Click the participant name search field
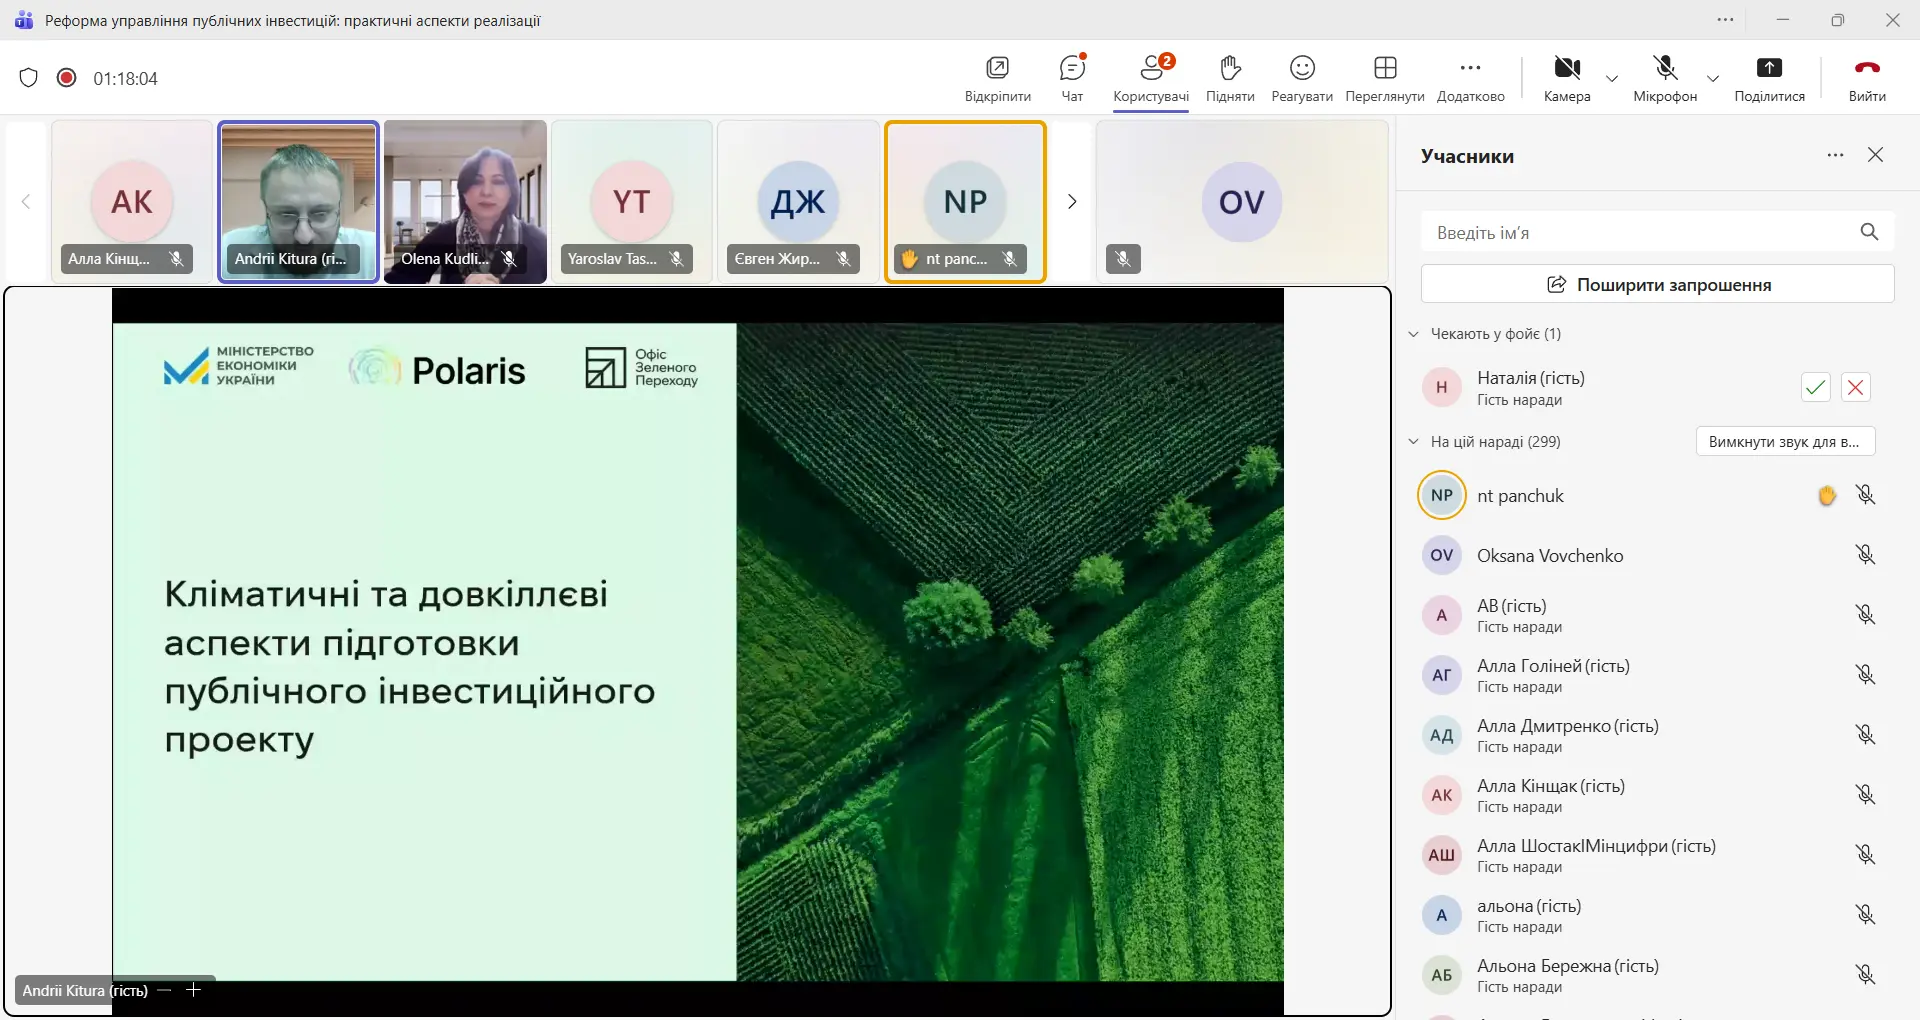Screen dimensions: 1920x1020 click(x=1640, y=232)
